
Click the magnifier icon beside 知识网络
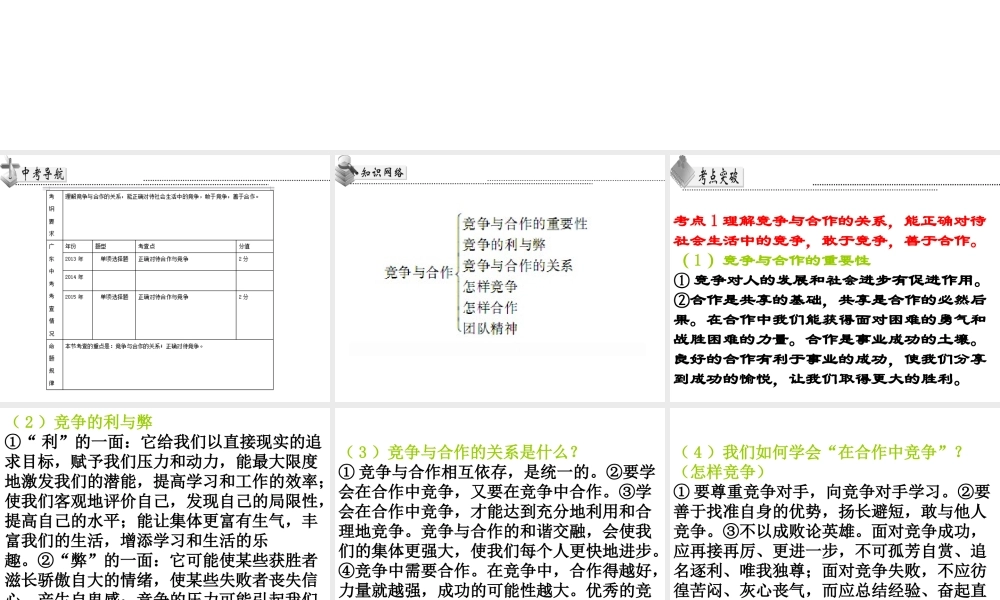tap(346, 170)
